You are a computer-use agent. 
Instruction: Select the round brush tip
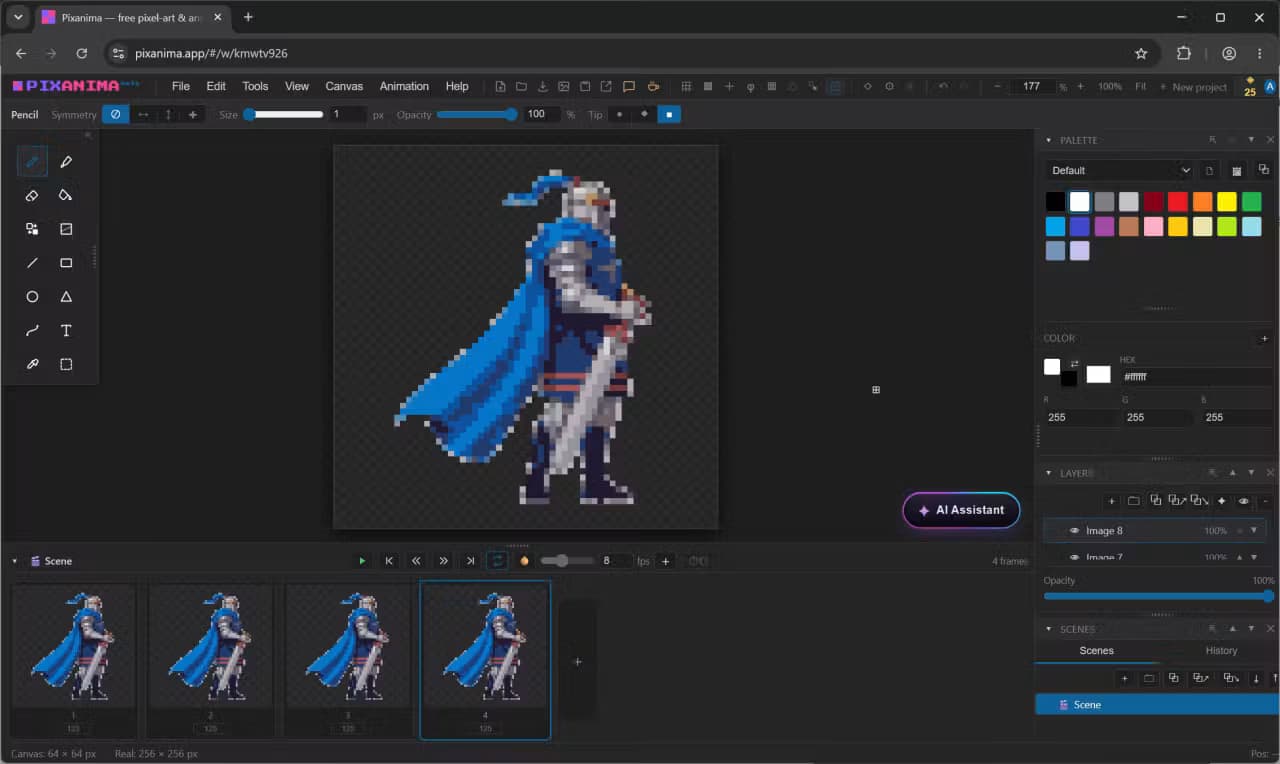[x=619, y=115]
